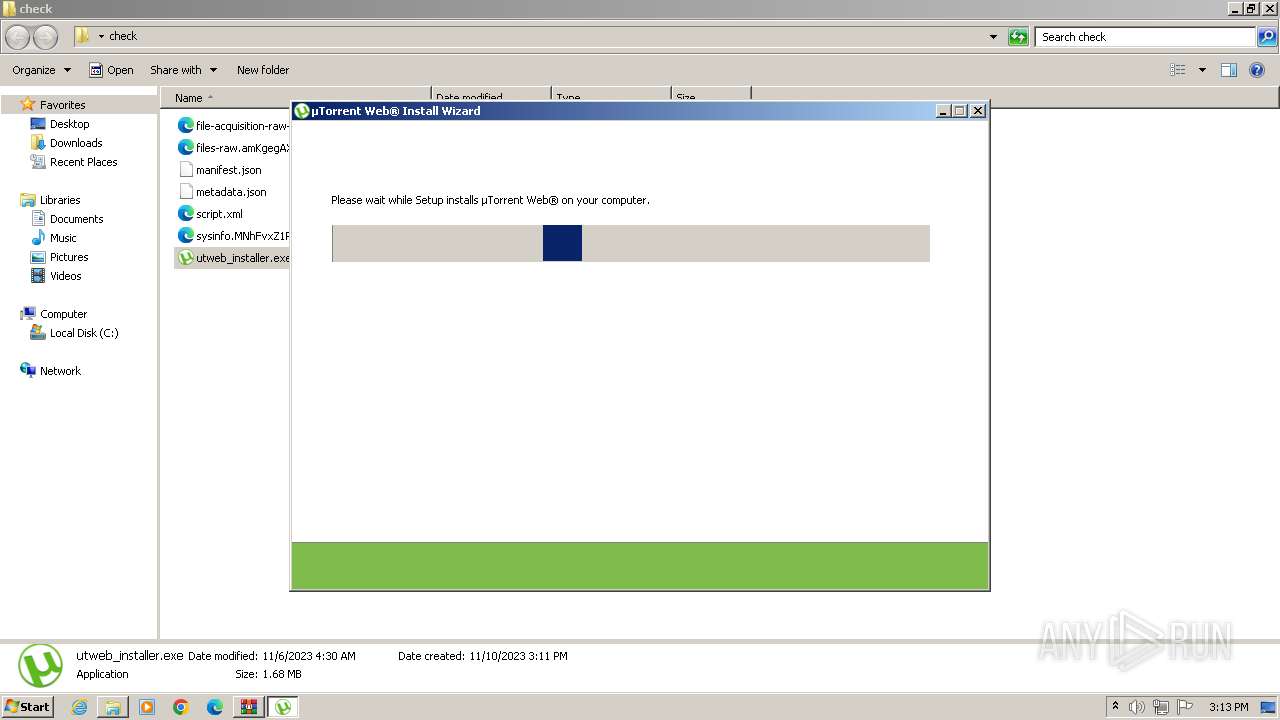
Task: Sort by the Name column header
Action: (x=296, y=98)
